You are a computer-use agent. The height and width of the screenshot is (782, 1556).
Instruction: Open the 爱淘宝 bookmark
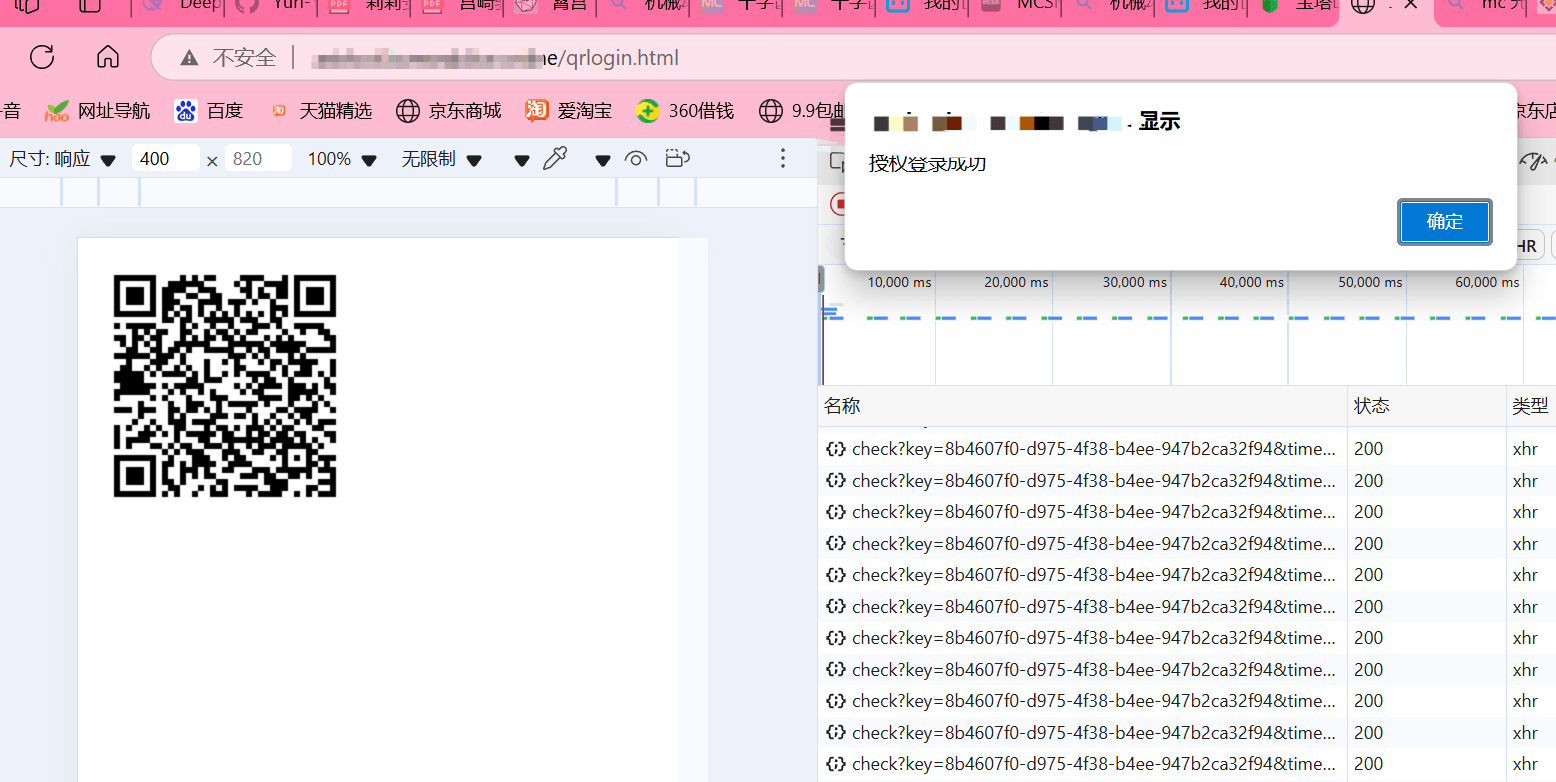[x=569, y=111]
